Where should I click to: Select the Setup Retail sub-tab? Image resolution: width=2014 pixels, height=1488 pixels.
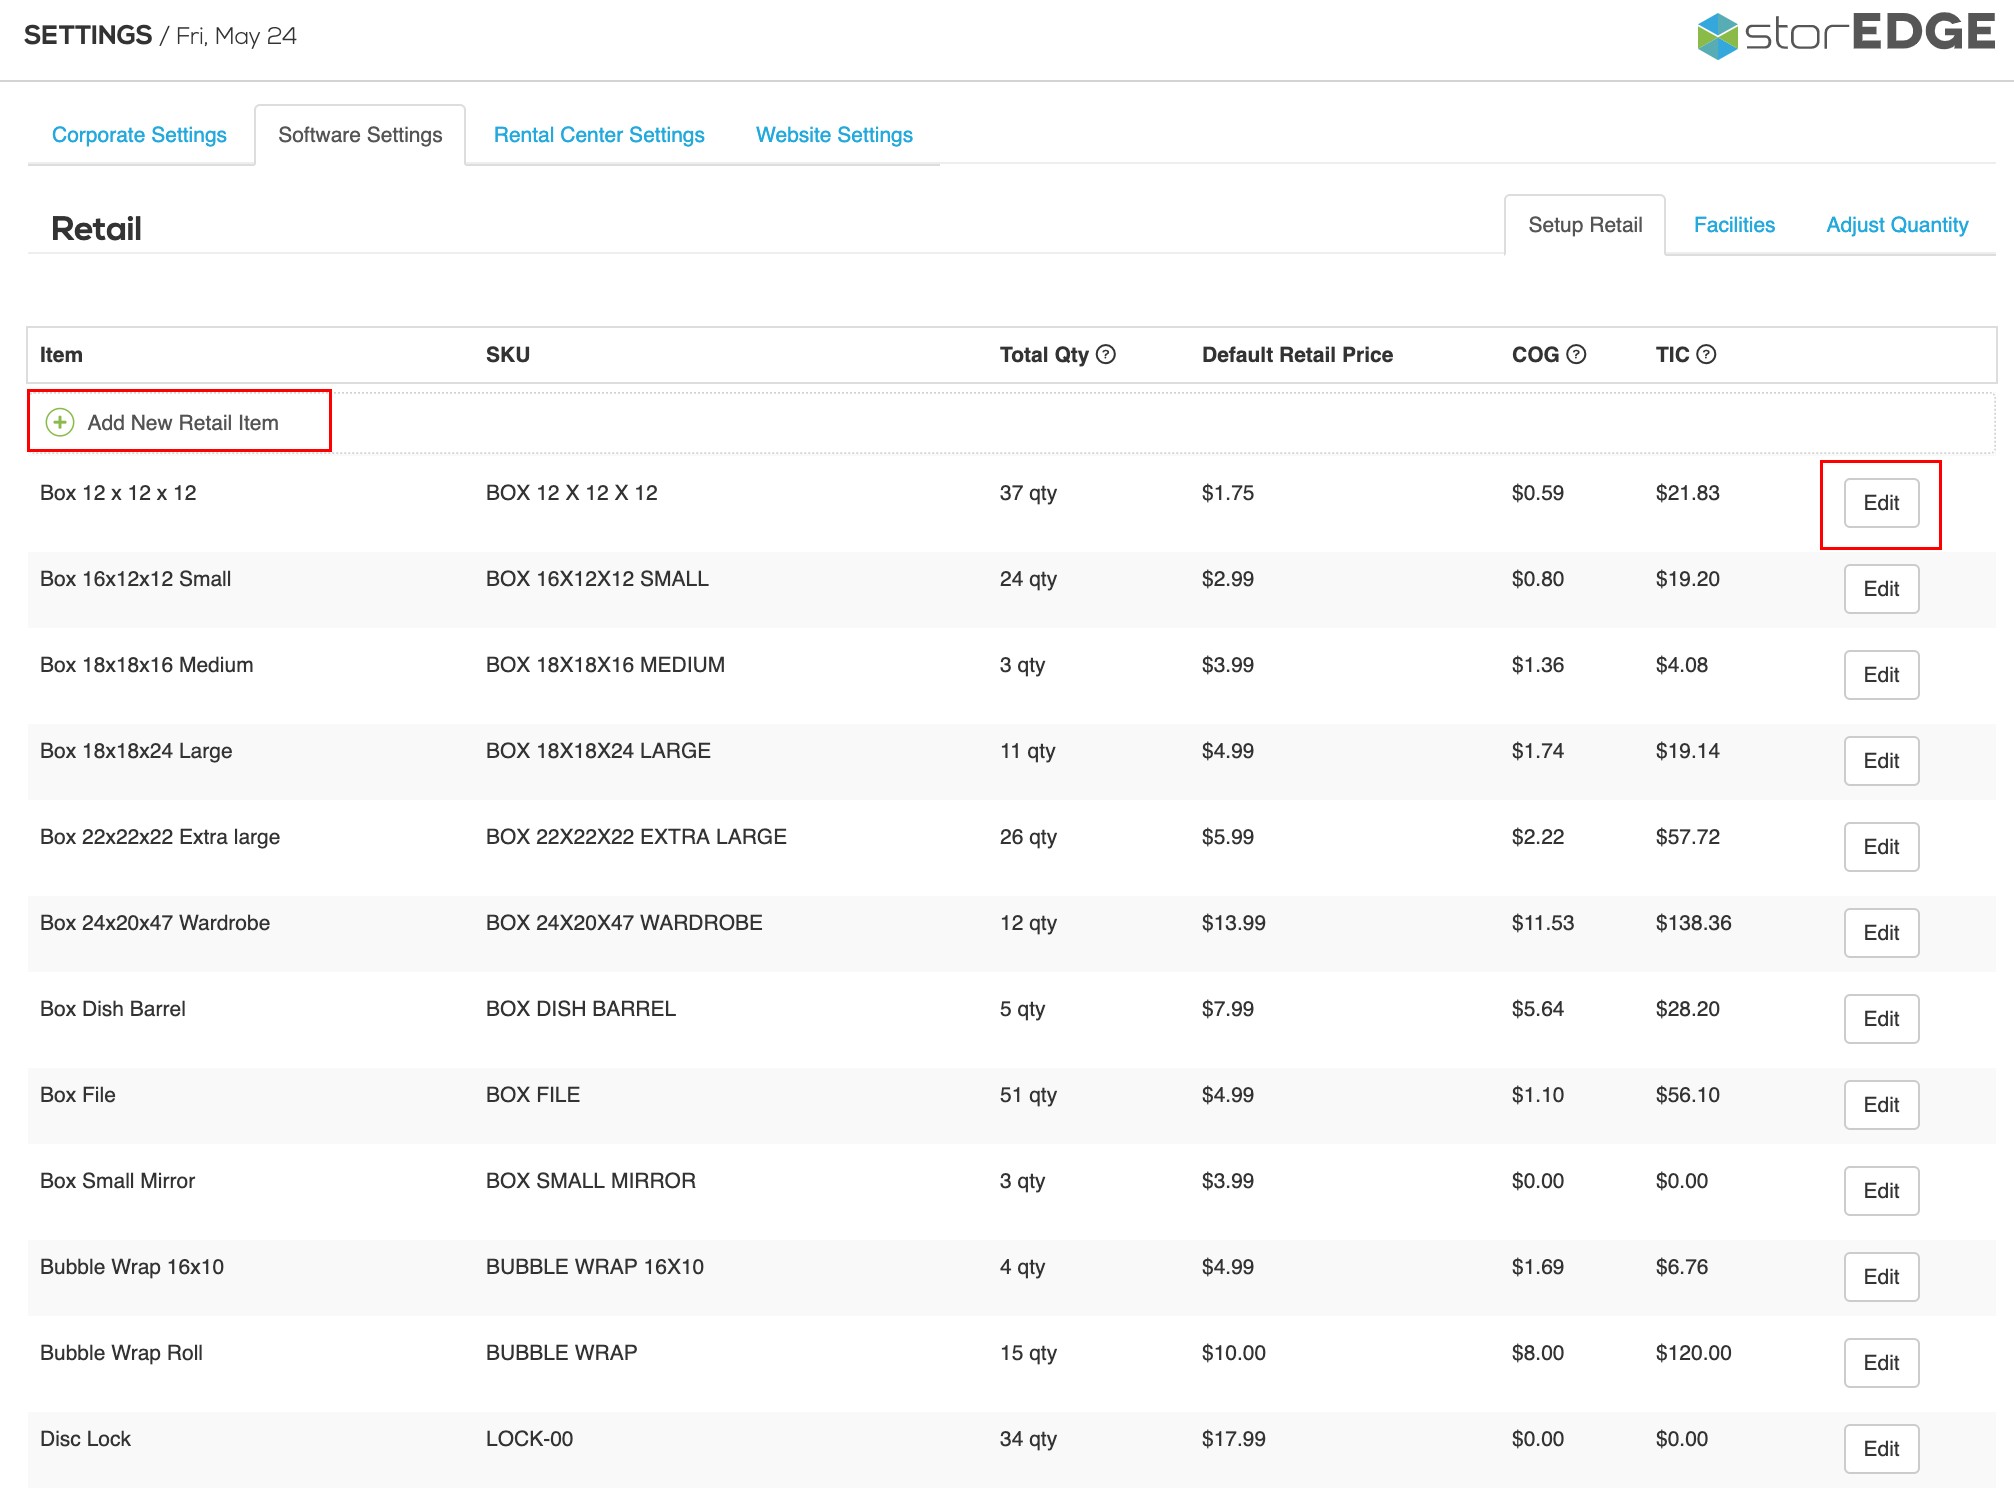click(1585, 225)
